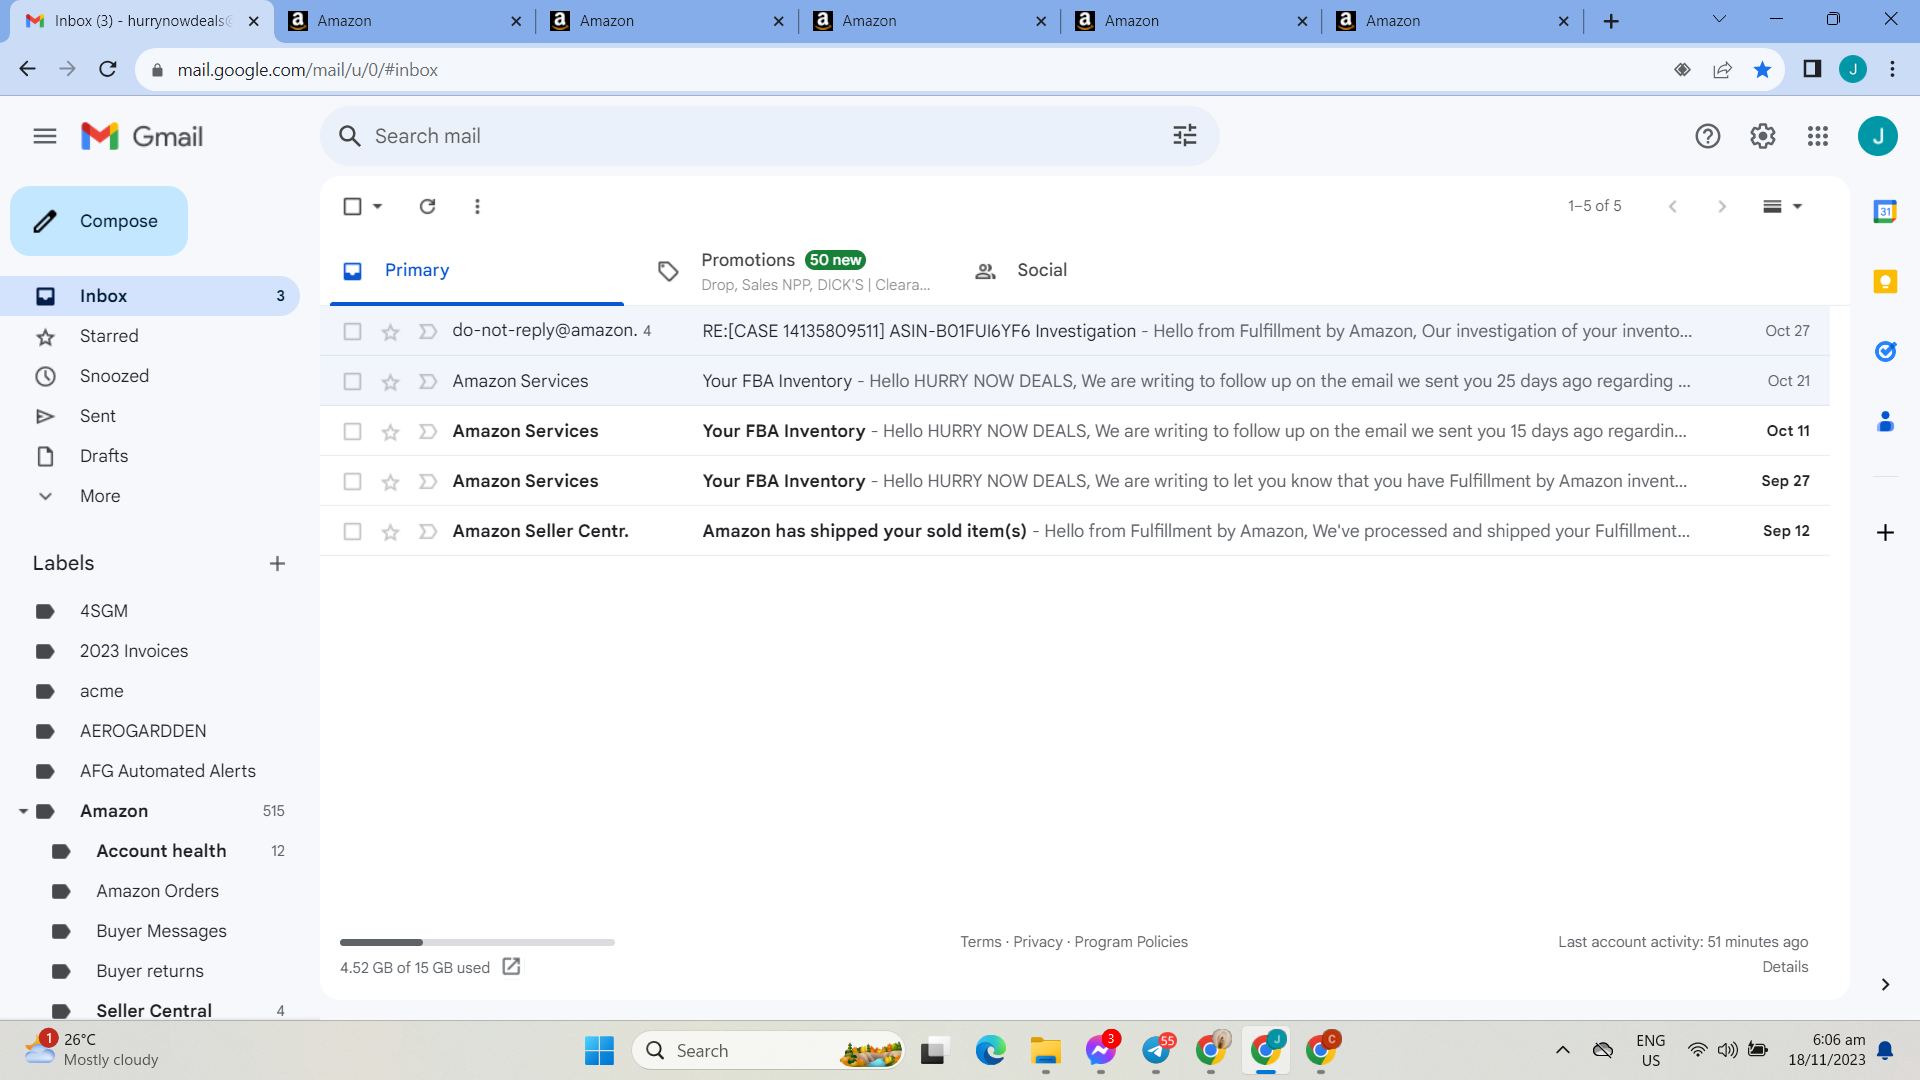Show side panel chevron at bottom right
1920x1080 pixels.
click(x=1885, y=985)
